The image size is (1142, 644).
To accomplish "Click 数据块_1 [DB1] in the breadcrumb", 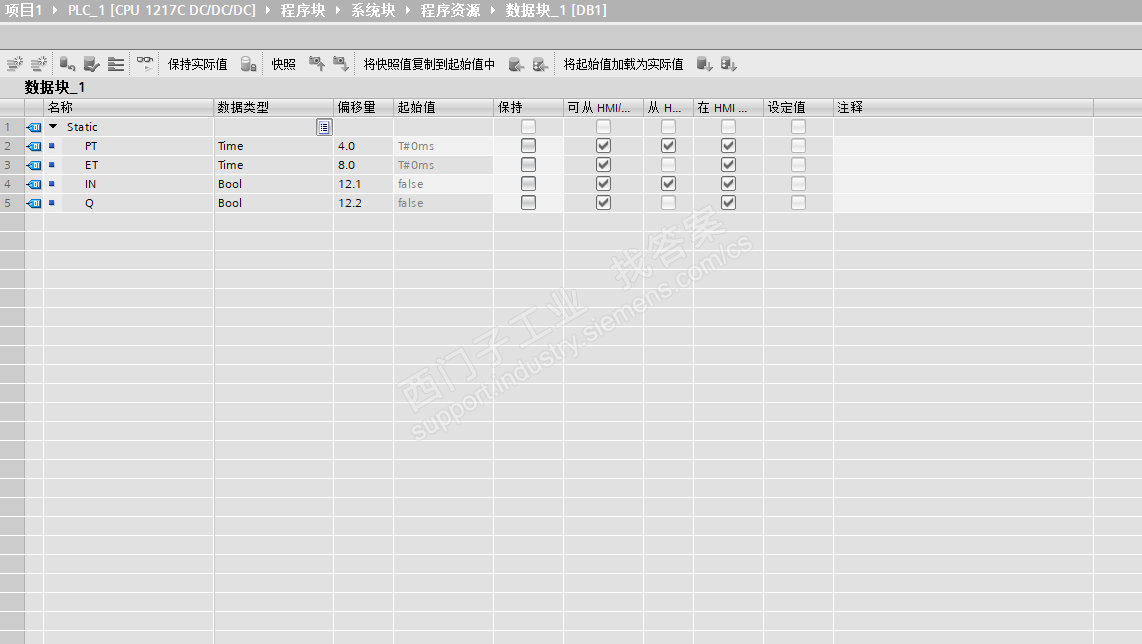I will tap(556, 10).
